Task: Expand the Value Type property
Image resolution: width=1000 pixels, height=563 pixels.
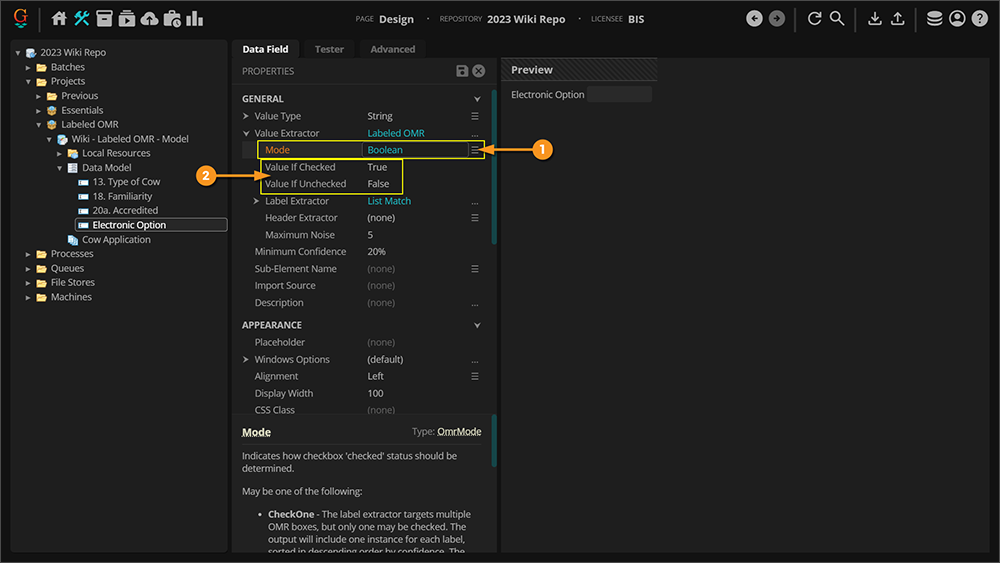Action: coord(246,116)
